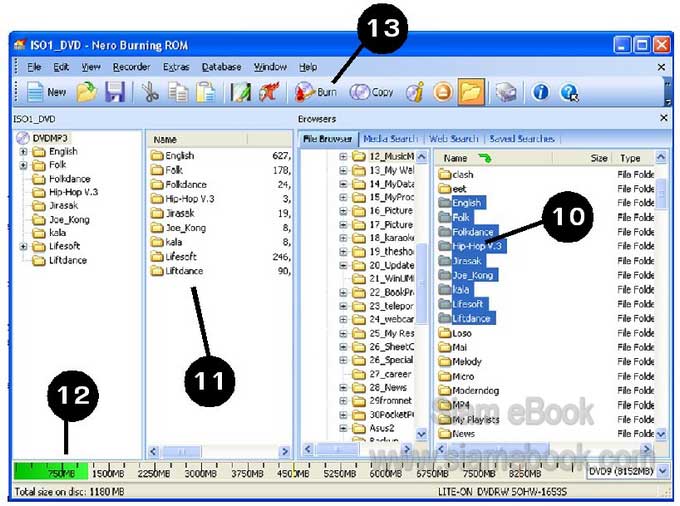
Task: Sort browser list by Type column header
Action: pos(632,158)
